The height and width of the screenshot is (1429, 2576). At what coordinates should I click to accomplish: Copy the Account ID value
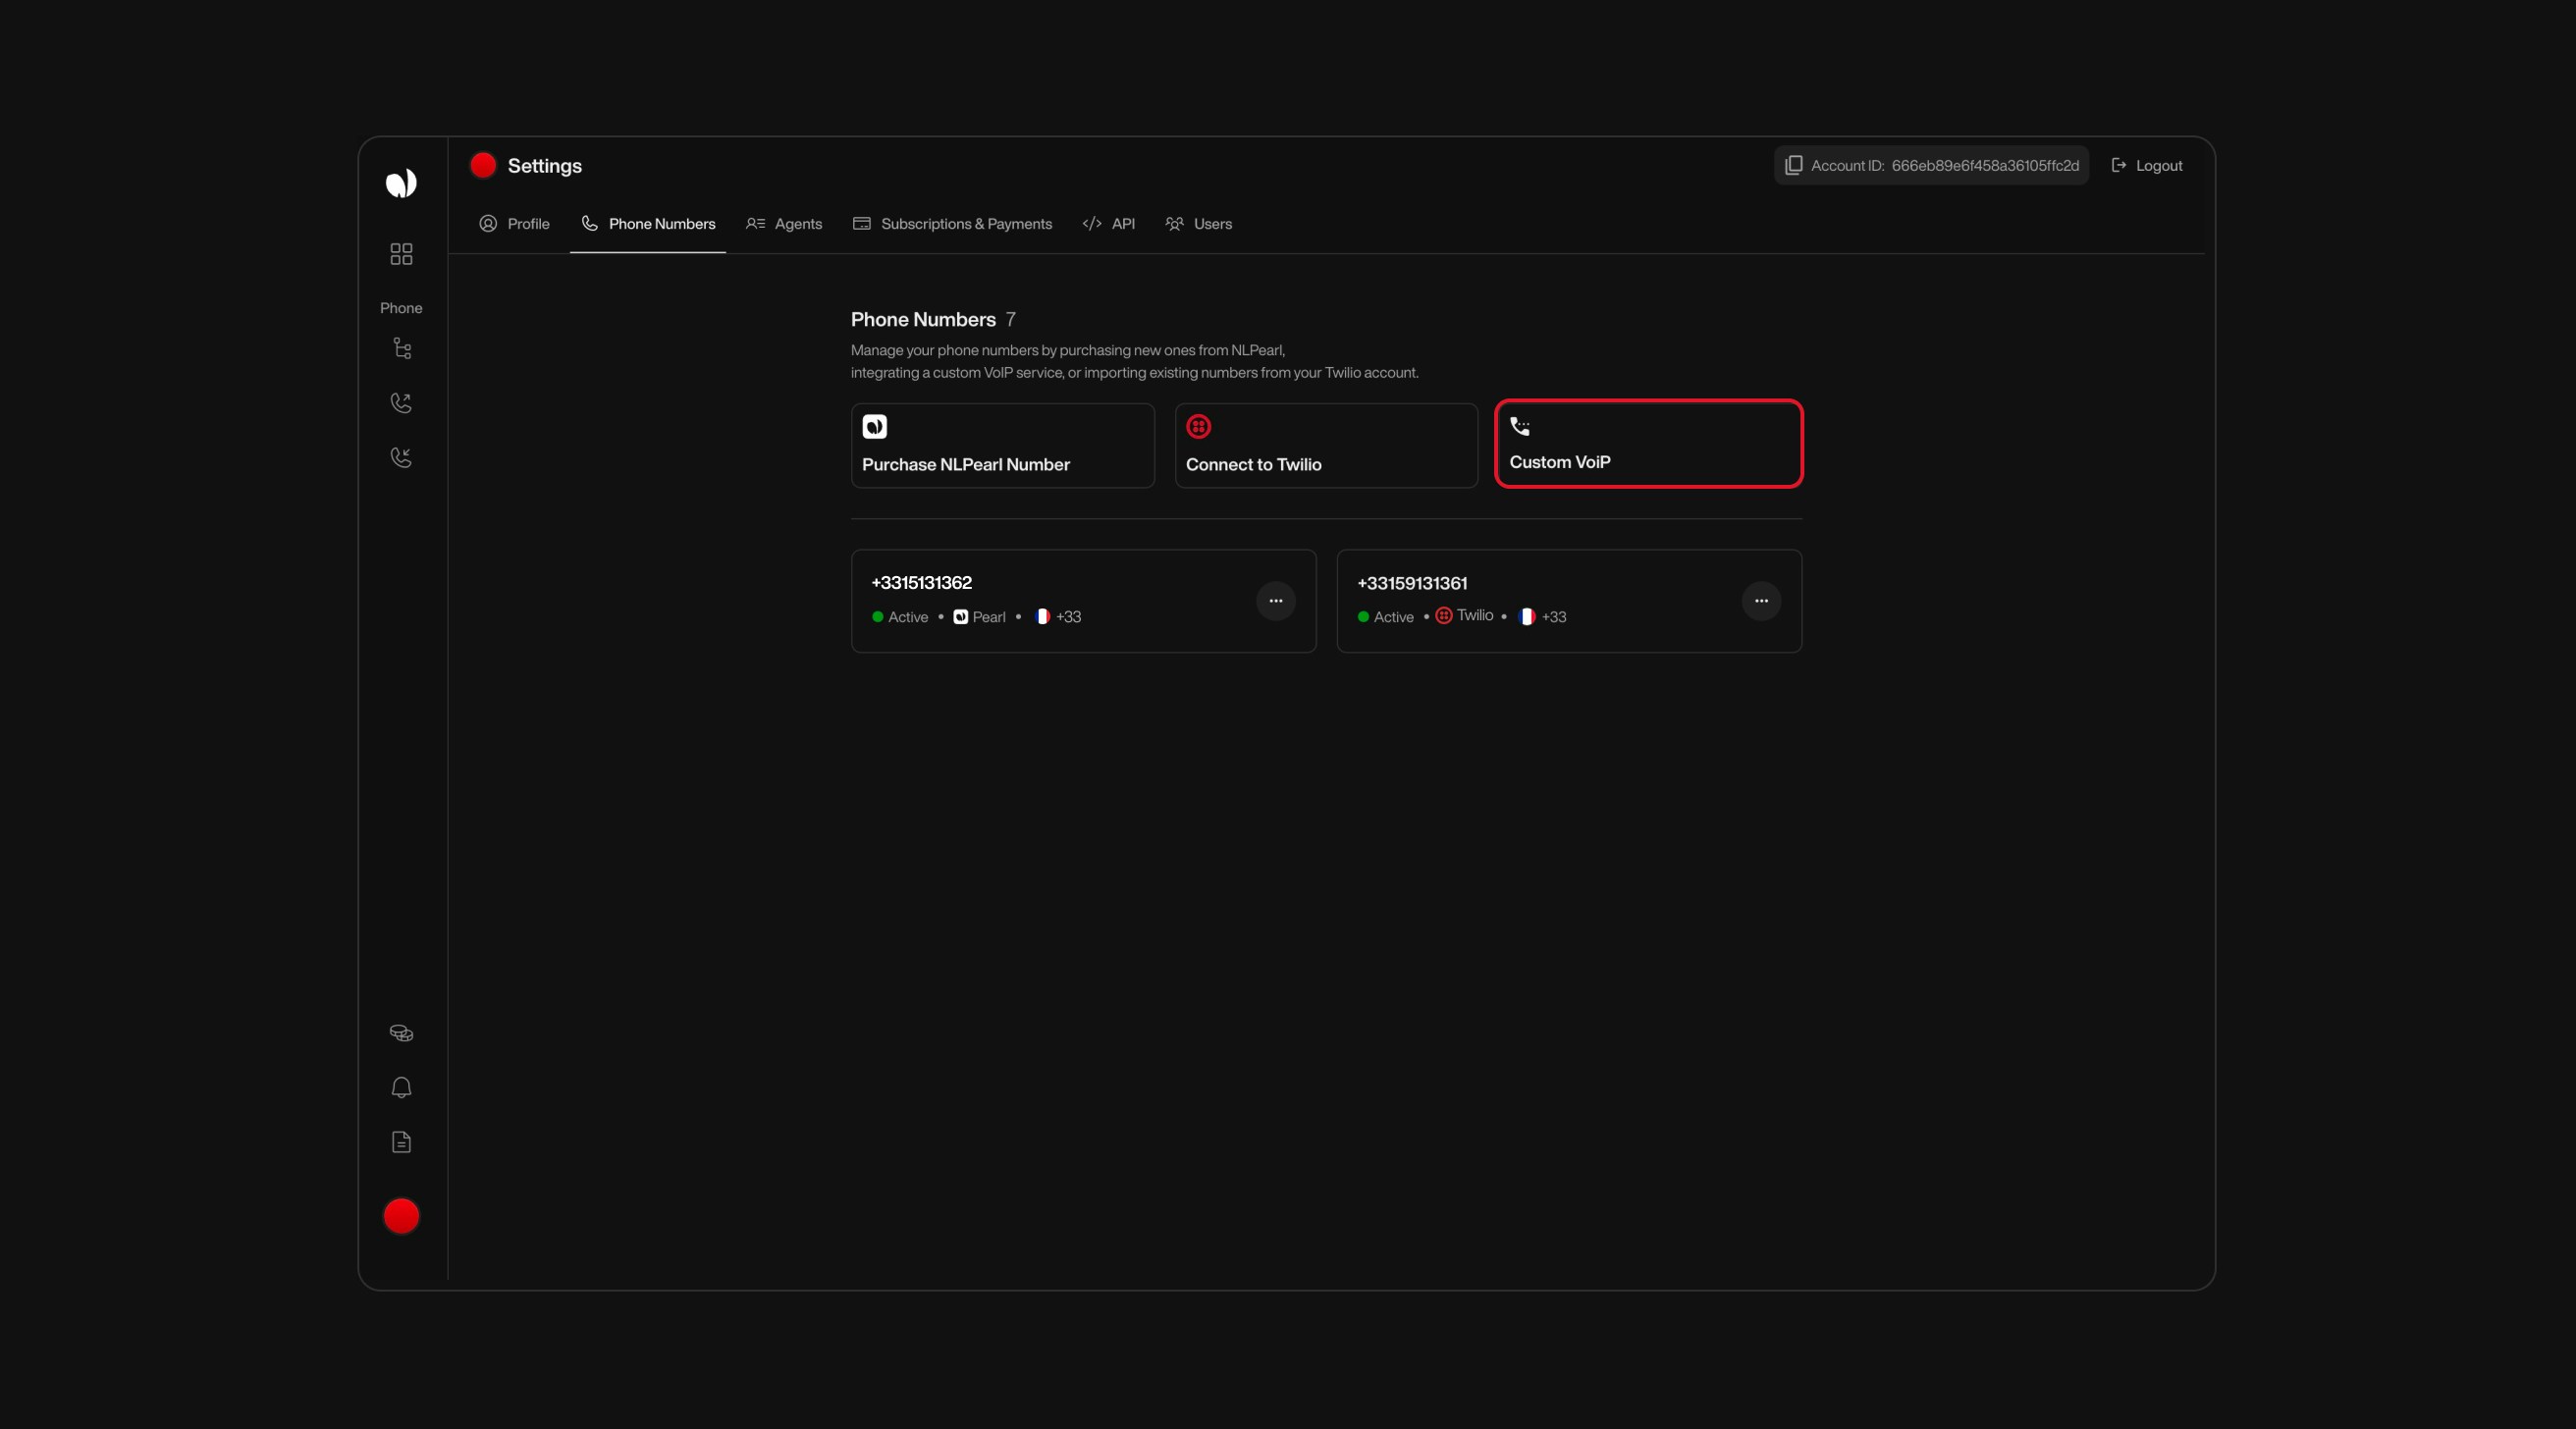pyautogui.click(x=1930, y=165)
